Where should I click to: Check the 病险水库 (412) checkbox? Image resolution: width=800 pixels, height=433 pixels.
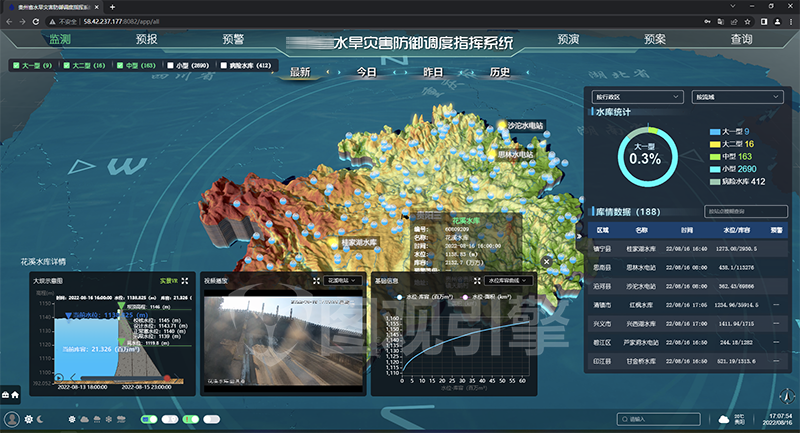point(223,65)
